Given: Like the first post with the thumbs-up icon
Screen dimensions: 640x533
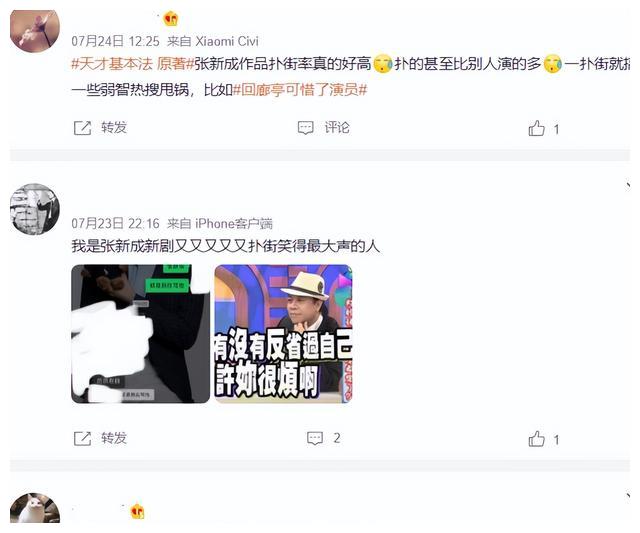Looking at the screenshot, I should tap(536, 128).
